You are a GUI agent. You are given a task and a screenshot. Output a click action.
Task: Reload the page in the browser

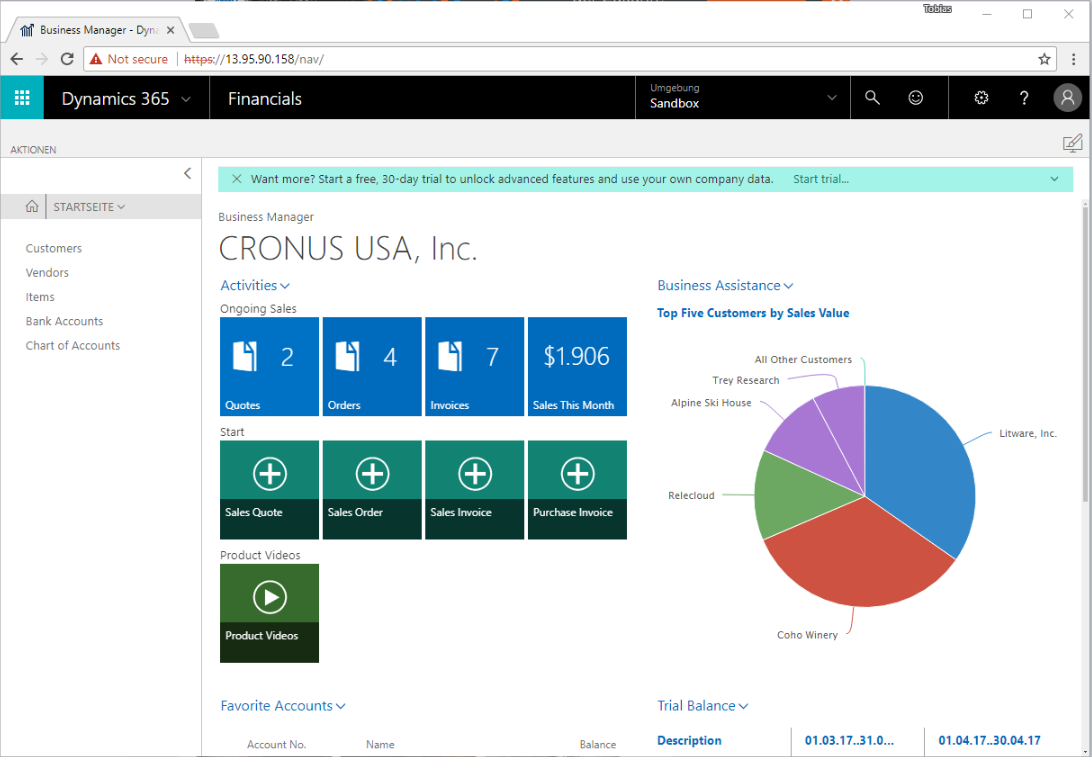coord(67,59)
